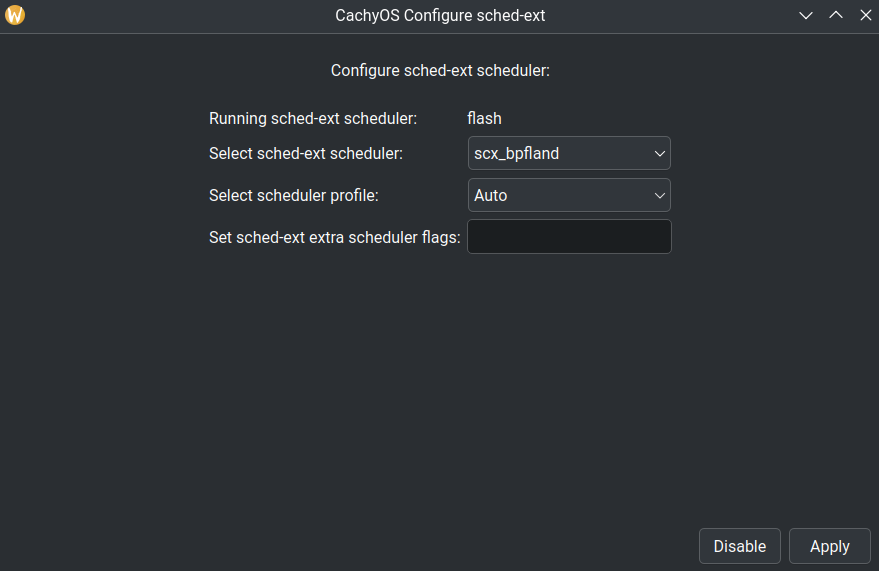Click the 'scx_bpfland' text in the combo box

pyautogui.click(x=516, y=153)
